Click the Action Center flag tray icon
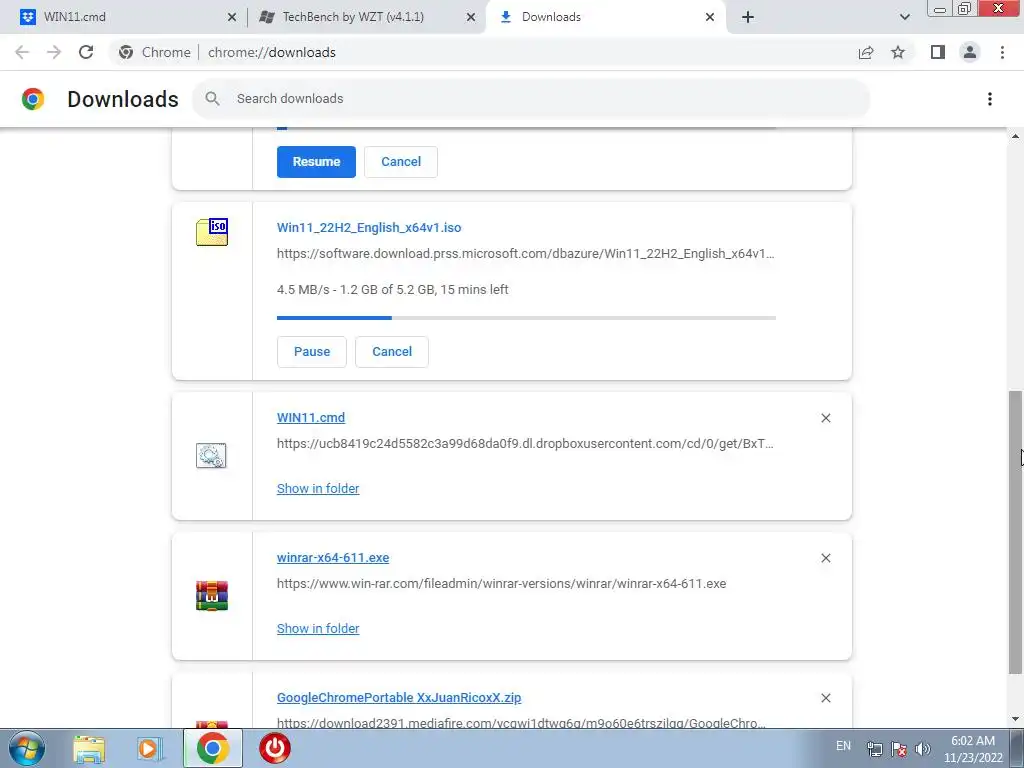Viewport: 1024px width, 768px height. click(x=899, y=749)
